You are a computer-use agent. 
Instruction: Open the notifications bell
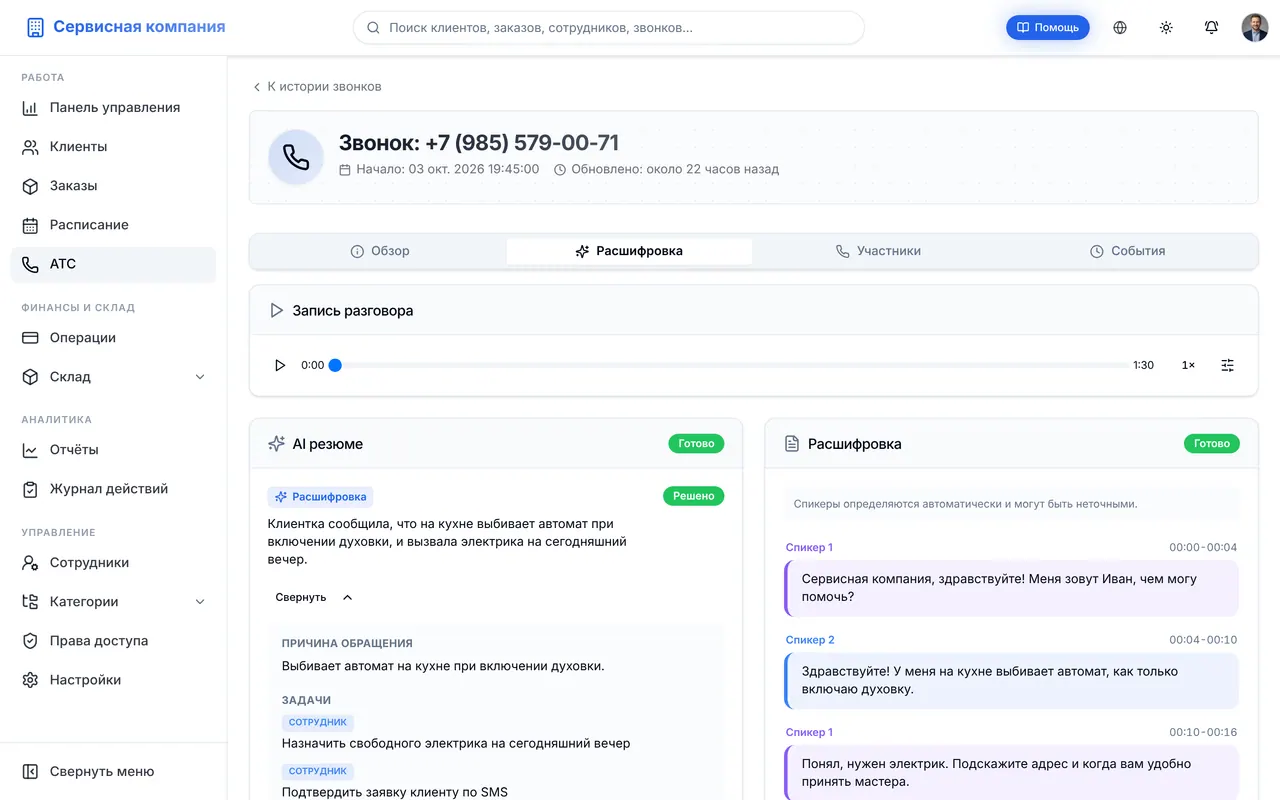1212,27
